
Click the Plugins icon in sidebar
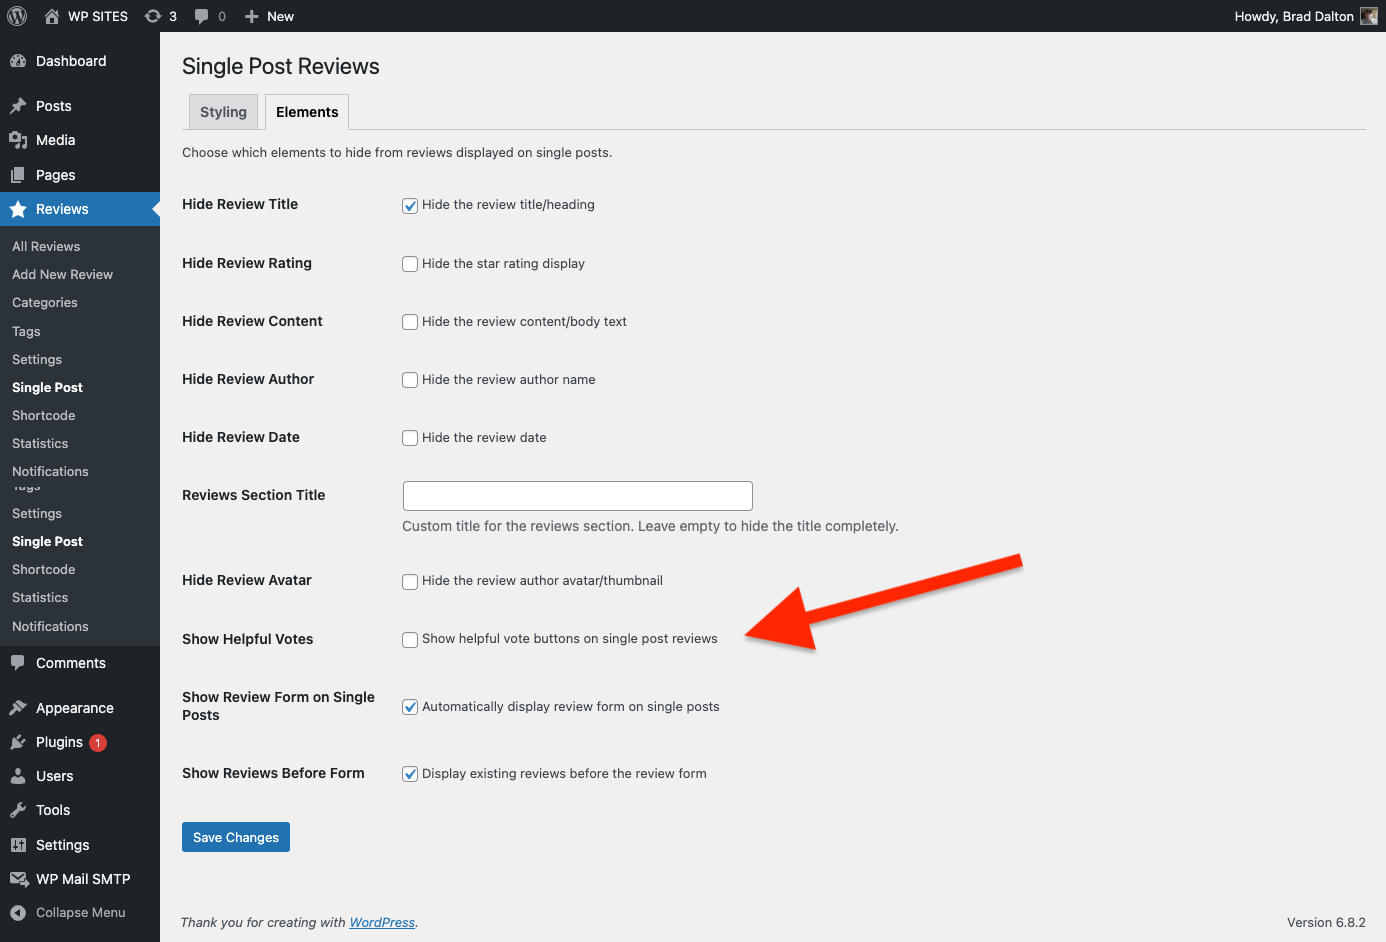(18, 742)
